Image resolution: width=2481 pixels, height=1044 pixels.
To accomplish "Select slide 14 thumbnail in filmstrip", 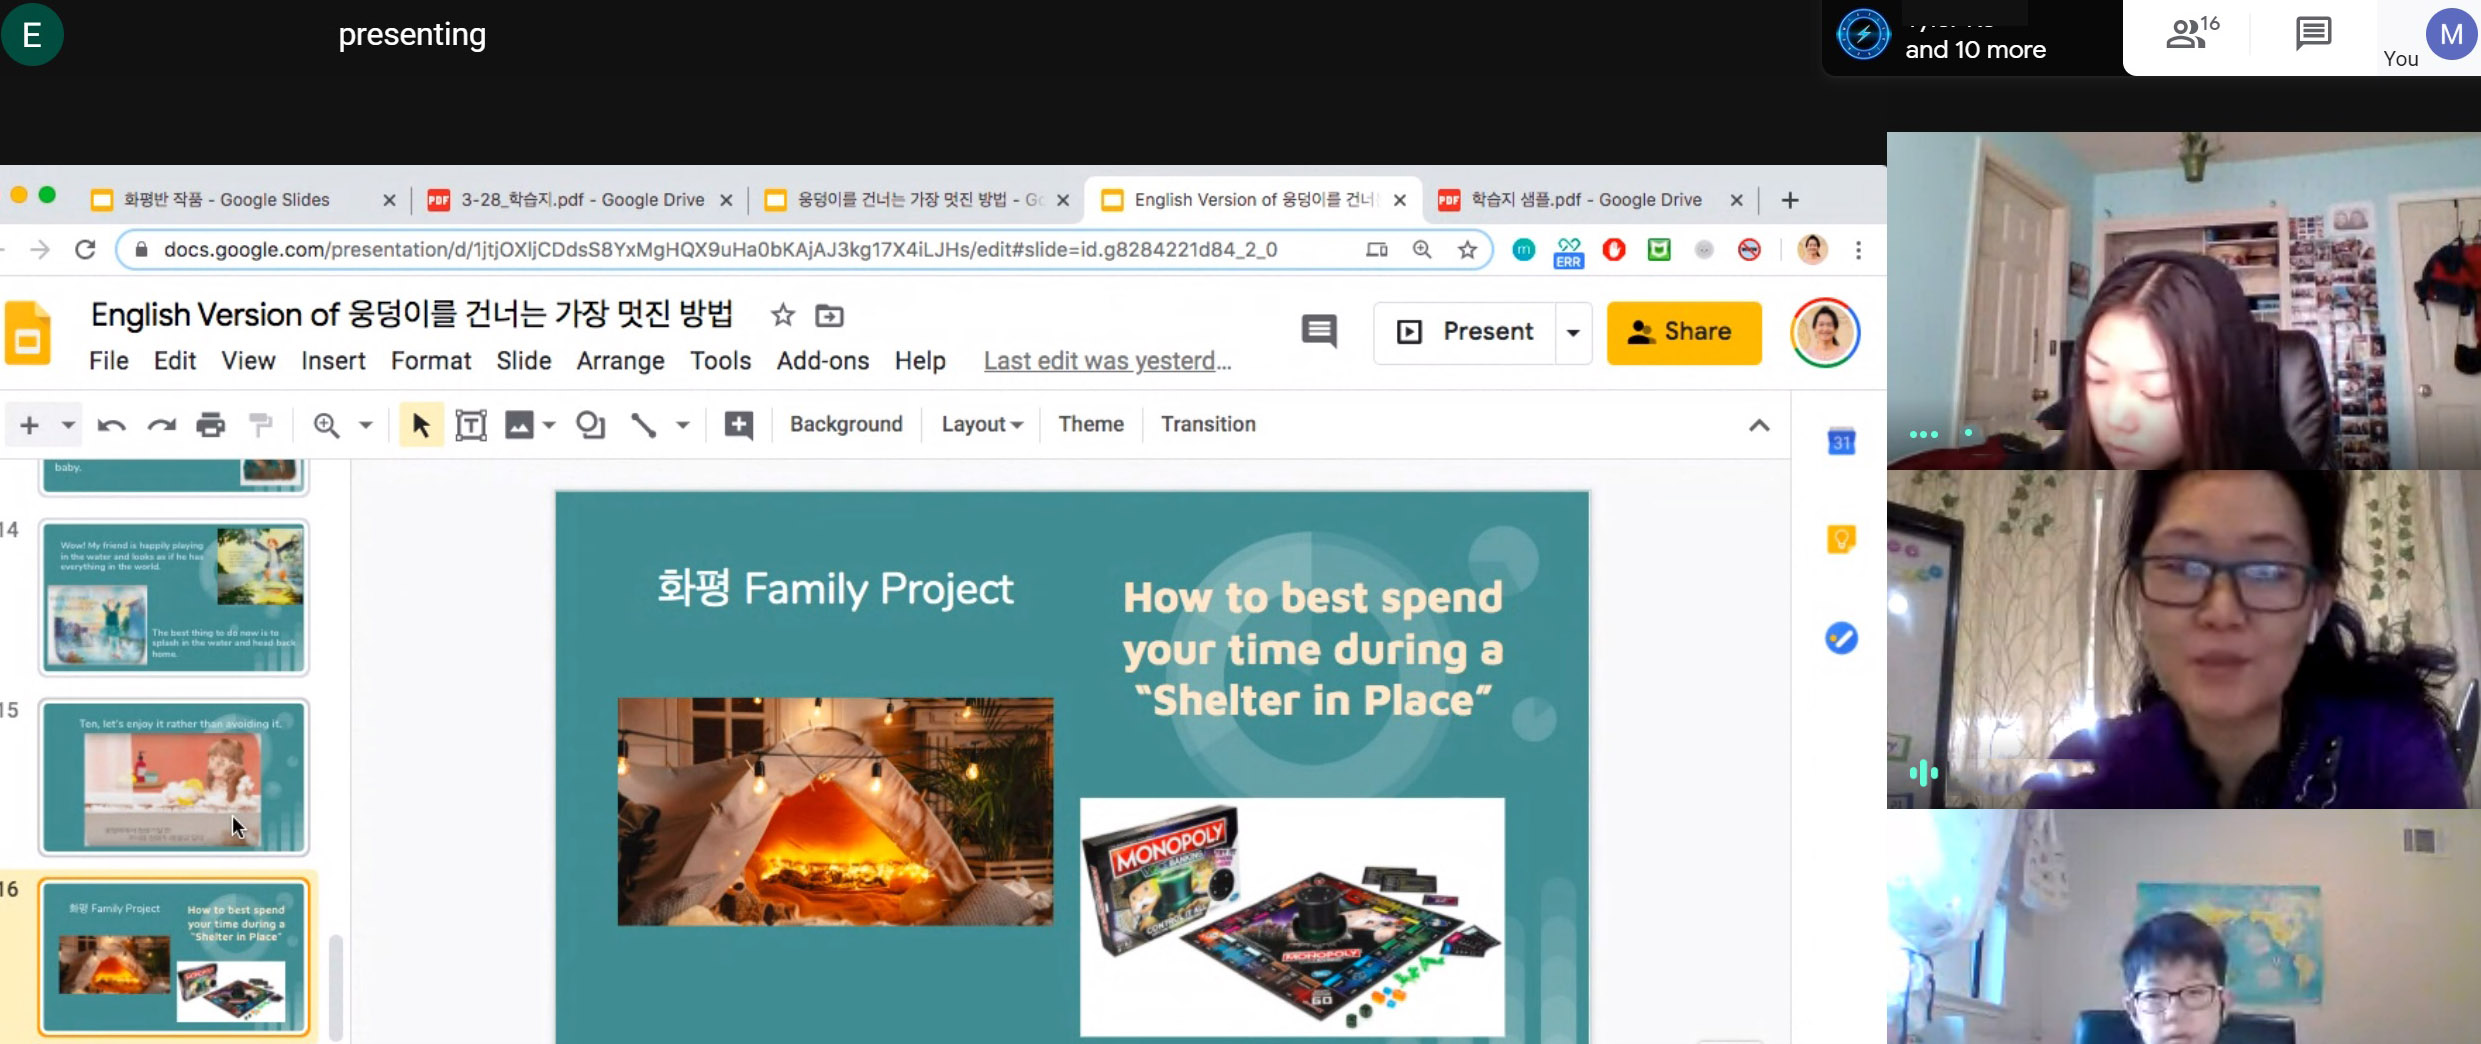I will coord(174,597).
